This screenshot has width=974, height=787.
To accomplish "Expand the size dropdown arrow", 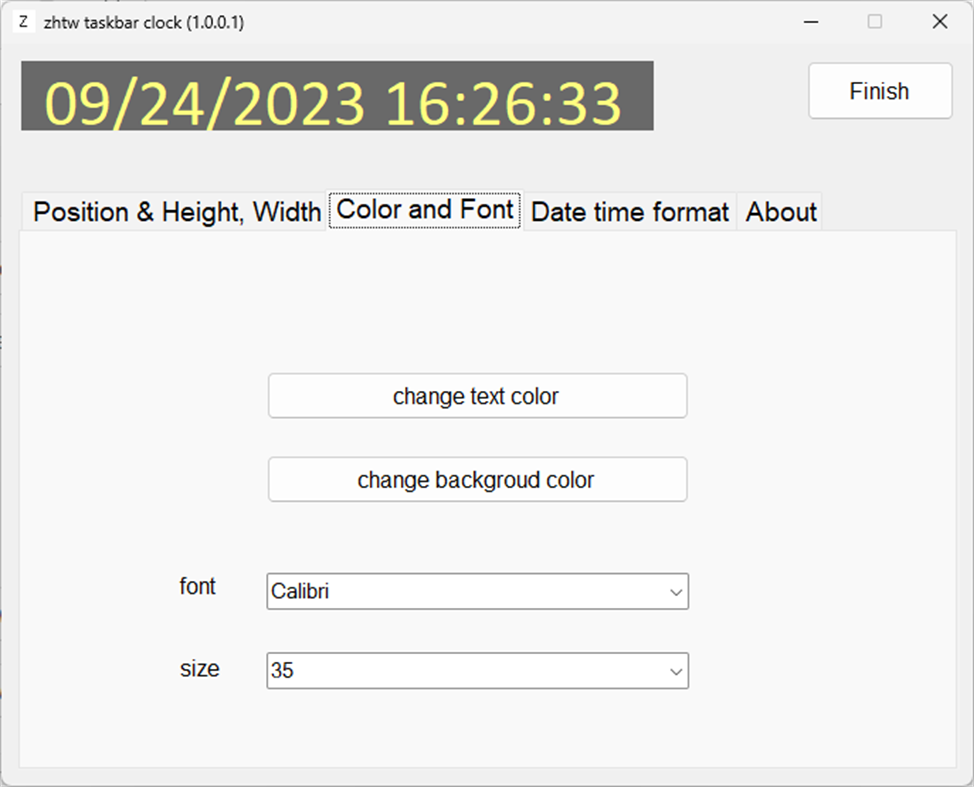I will coord(676,671).
